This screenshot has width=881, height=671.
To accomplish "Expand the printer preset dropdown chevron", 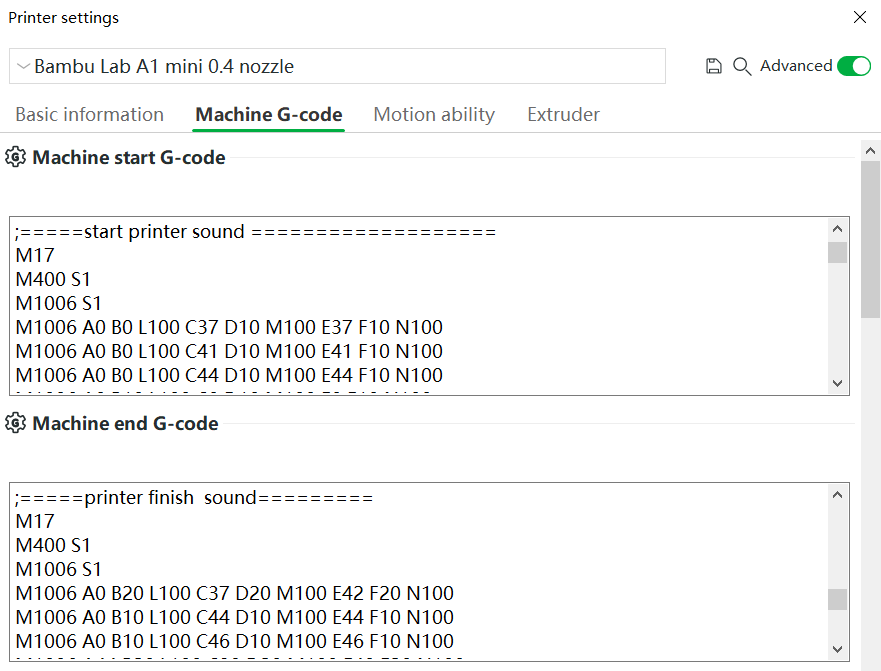I will 23,66.
